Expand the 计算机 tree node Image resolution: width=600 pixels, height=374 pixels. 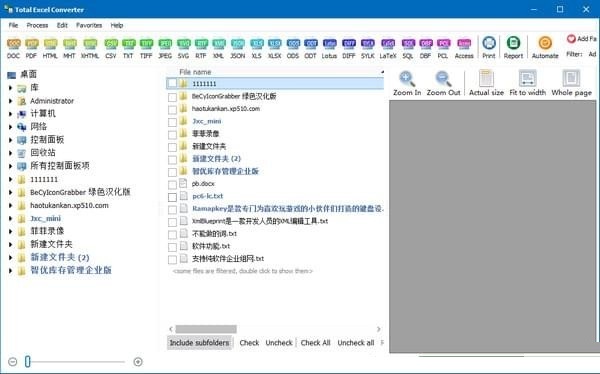pos(10,114)
